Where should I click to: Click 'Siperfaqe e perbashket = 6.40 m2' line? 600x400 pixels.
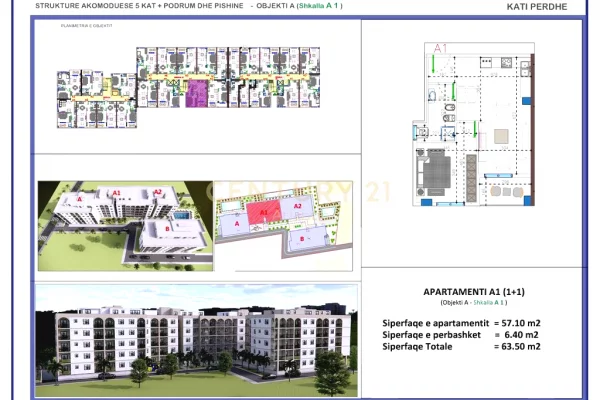(x=460, y=335)
